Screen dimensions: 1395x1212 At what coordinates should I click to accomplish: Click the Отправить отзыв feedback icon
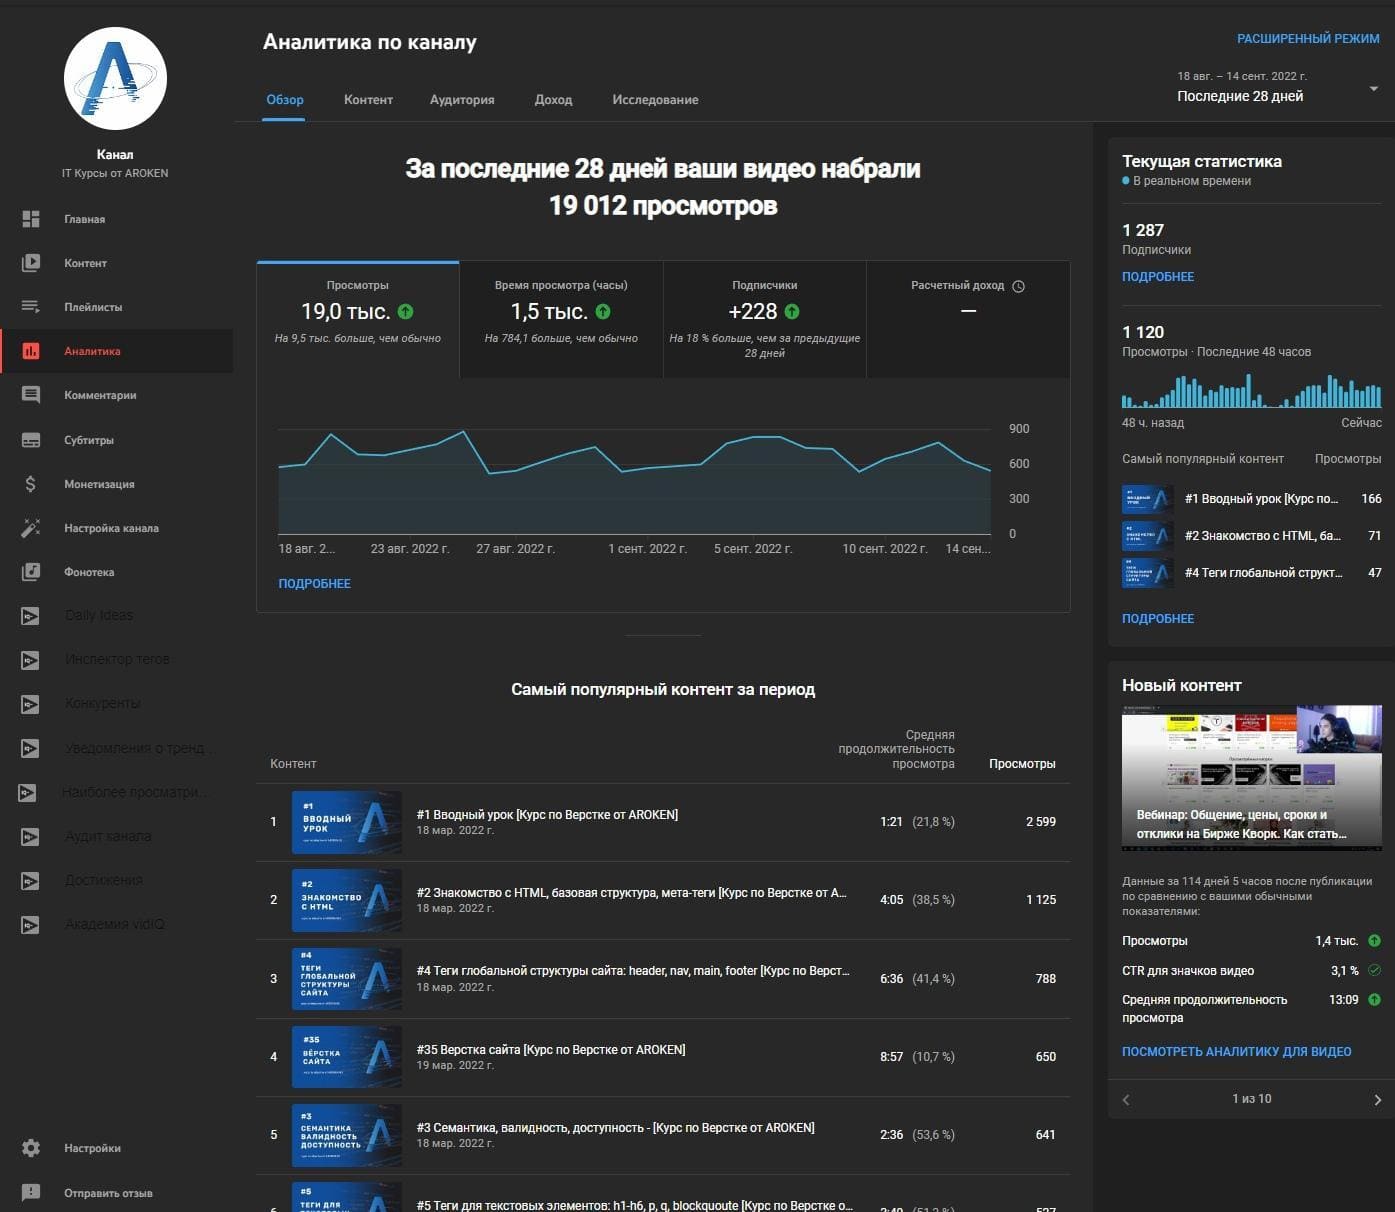pyautogui.click(x=31, y=1192)
